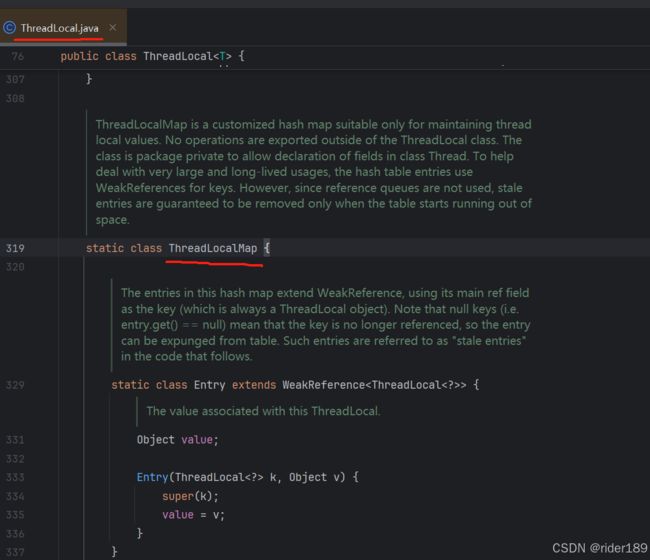Click 'static' keyword on line 319
Image resolution: width=650 pixels, height=560 pixels.
pos(104,248)
